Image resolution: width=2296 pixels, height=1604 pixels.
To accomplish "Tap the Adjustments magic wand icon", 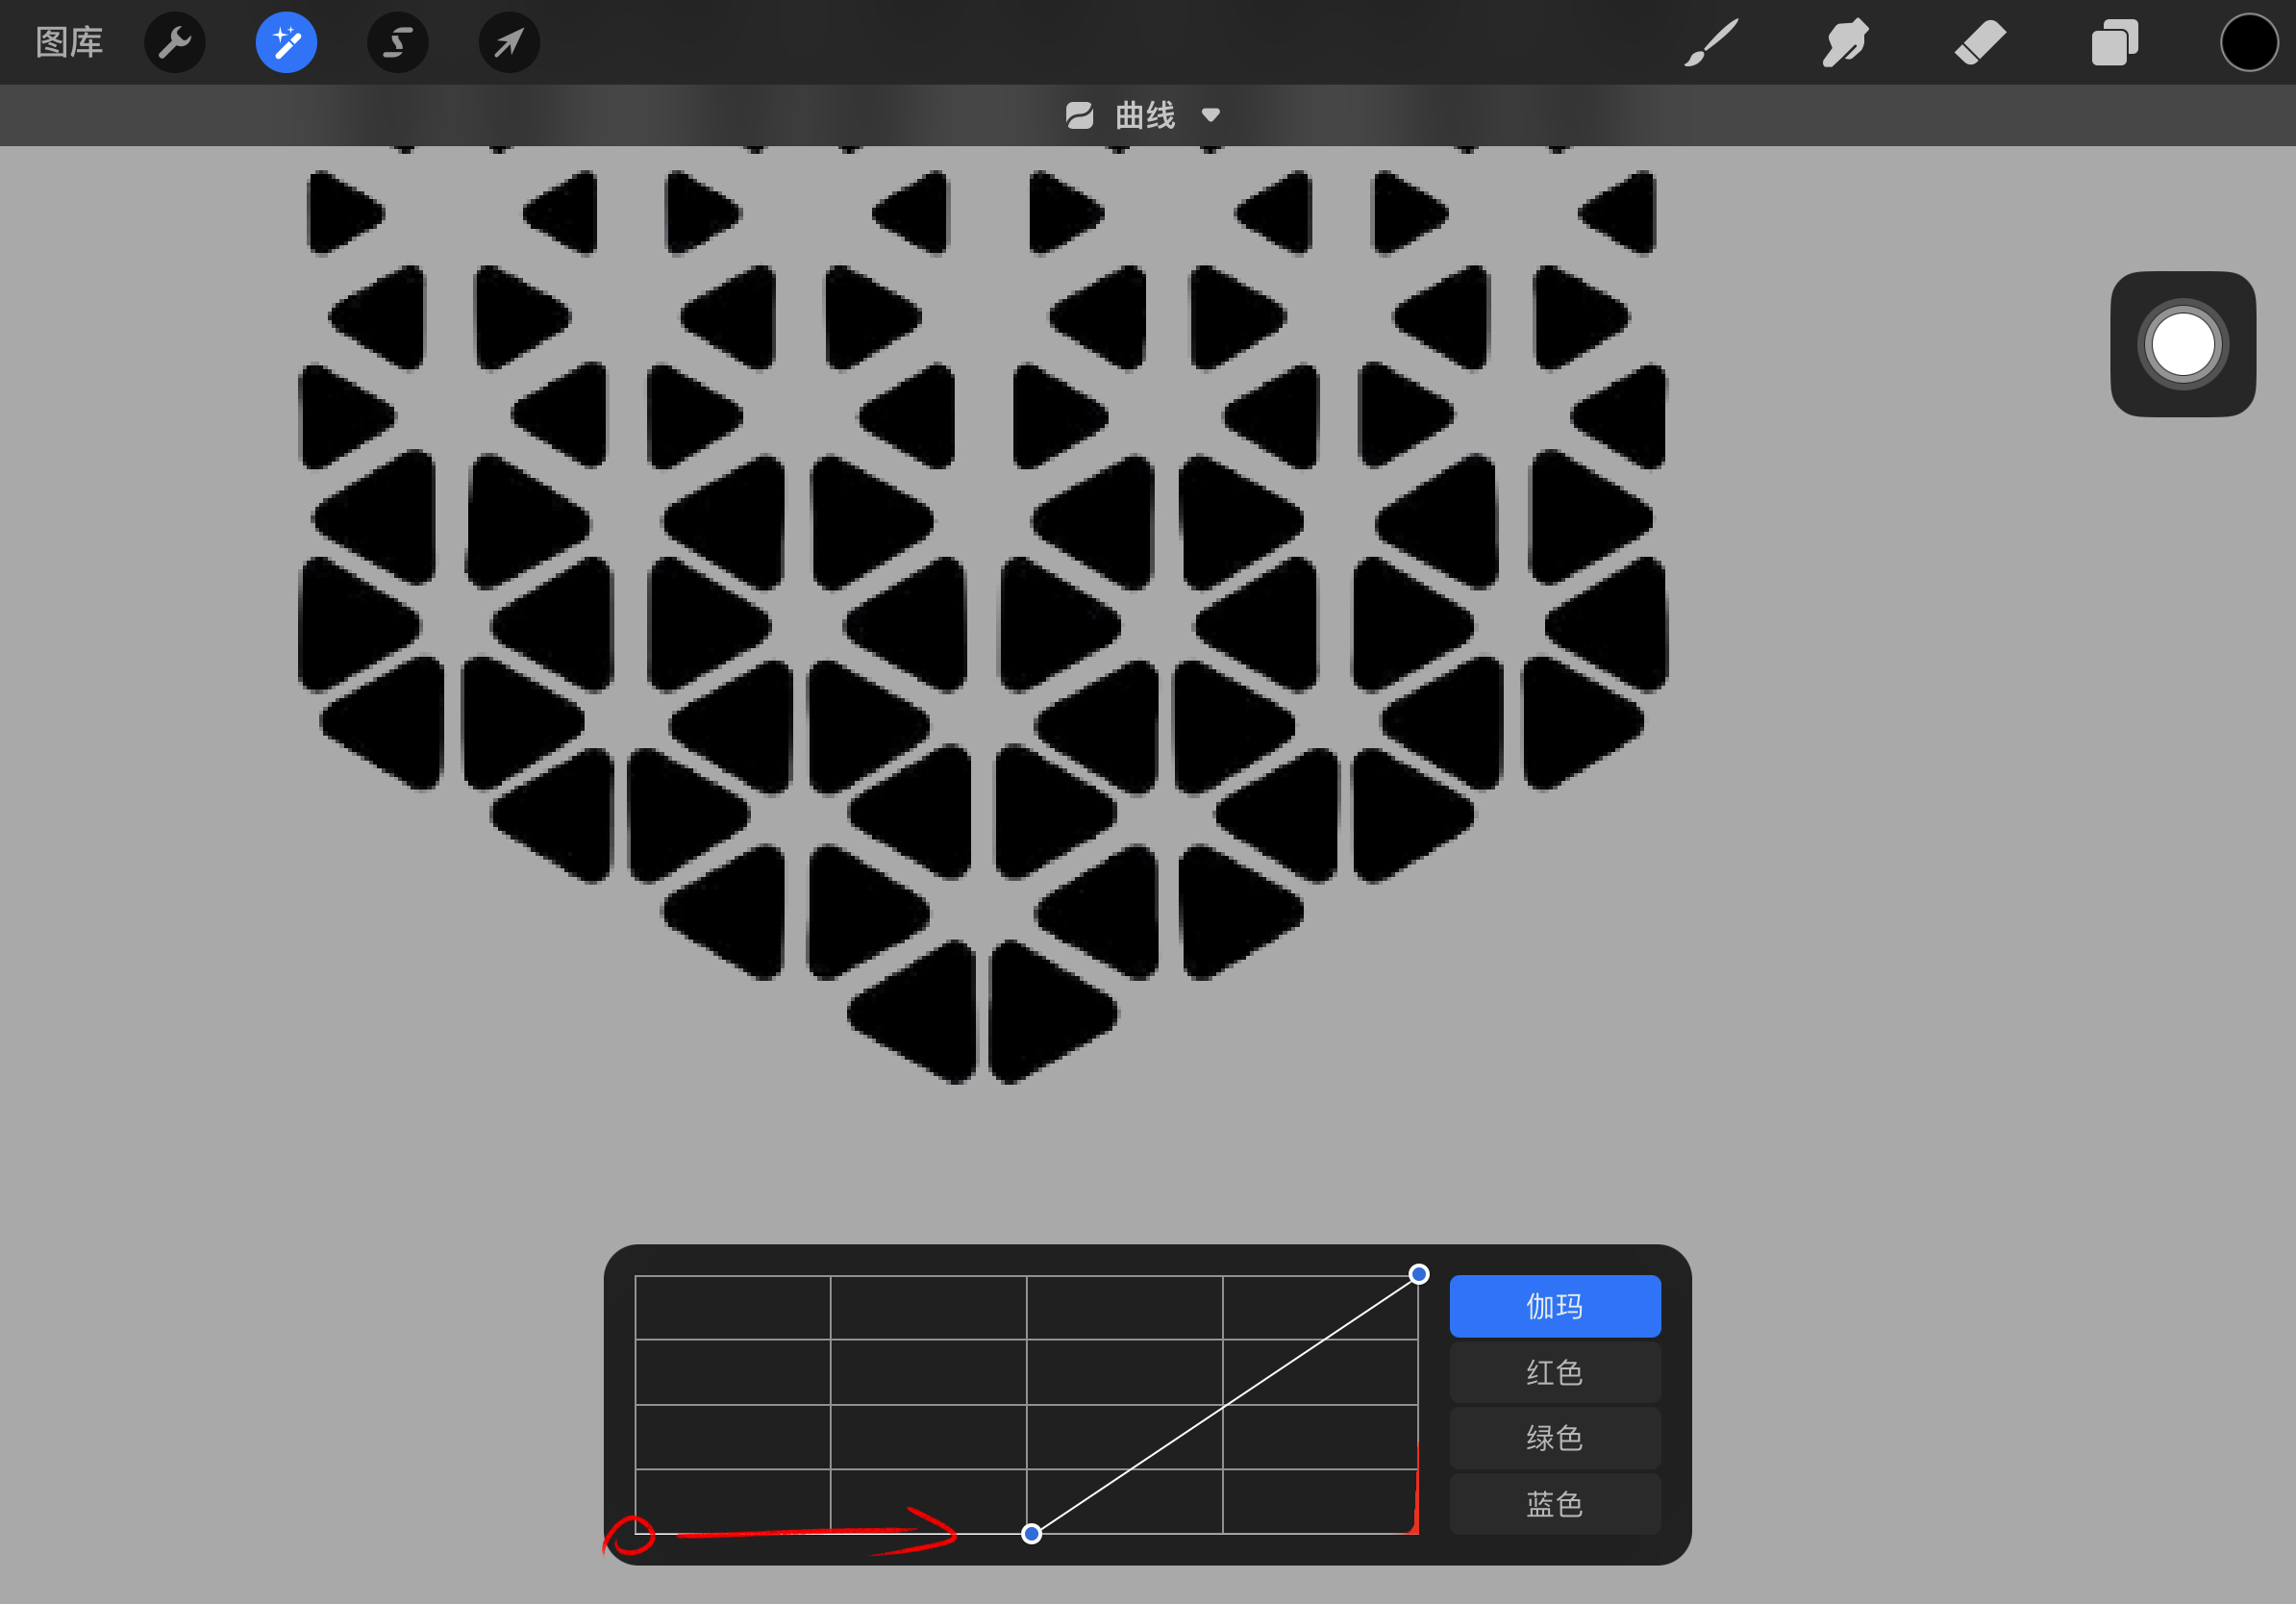I will click(x=286, y=42).
